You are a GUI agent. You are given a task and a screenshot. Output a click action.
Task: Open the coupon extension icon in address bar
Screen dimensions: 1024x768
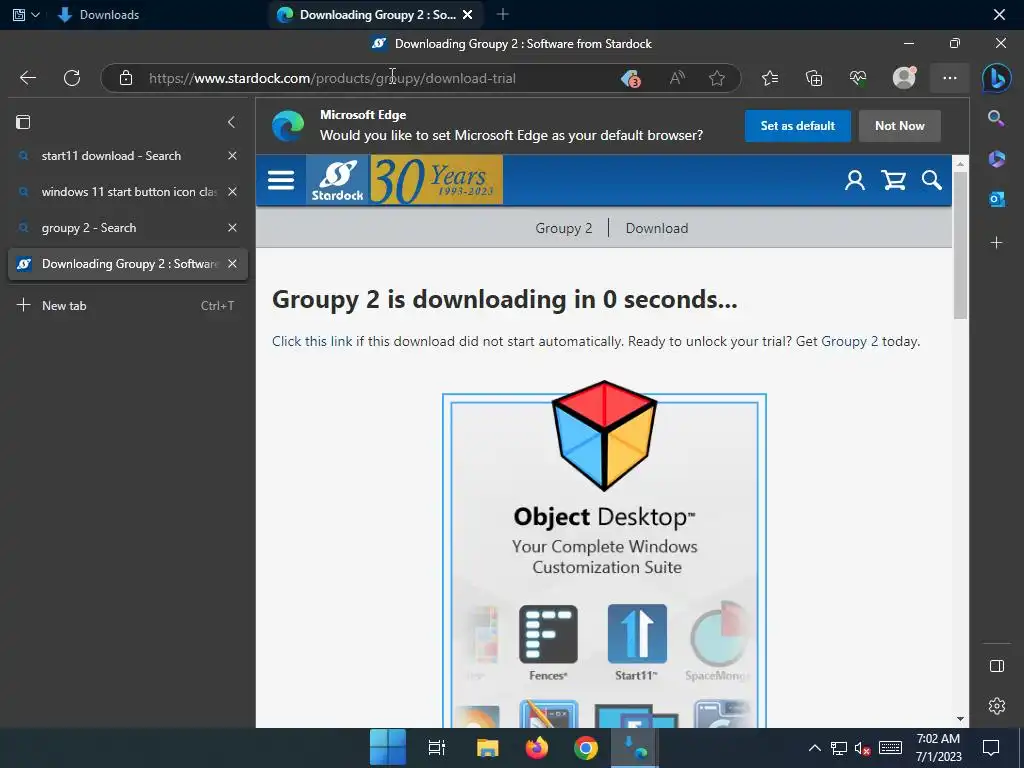point(631,78)
